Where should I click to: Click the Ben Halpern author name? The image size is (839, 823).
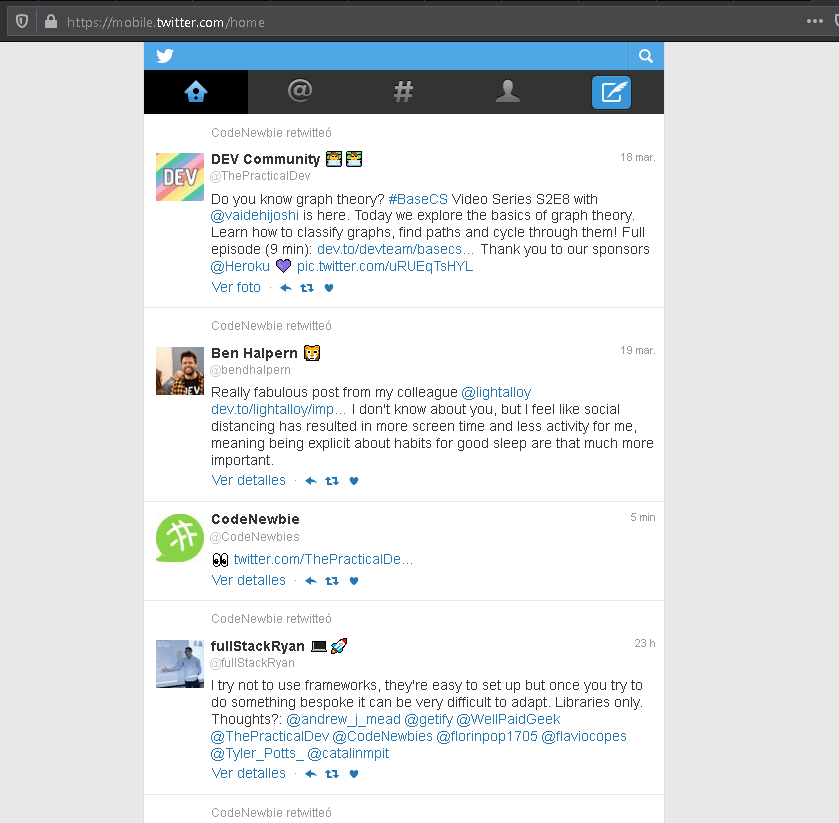[254, 353]
